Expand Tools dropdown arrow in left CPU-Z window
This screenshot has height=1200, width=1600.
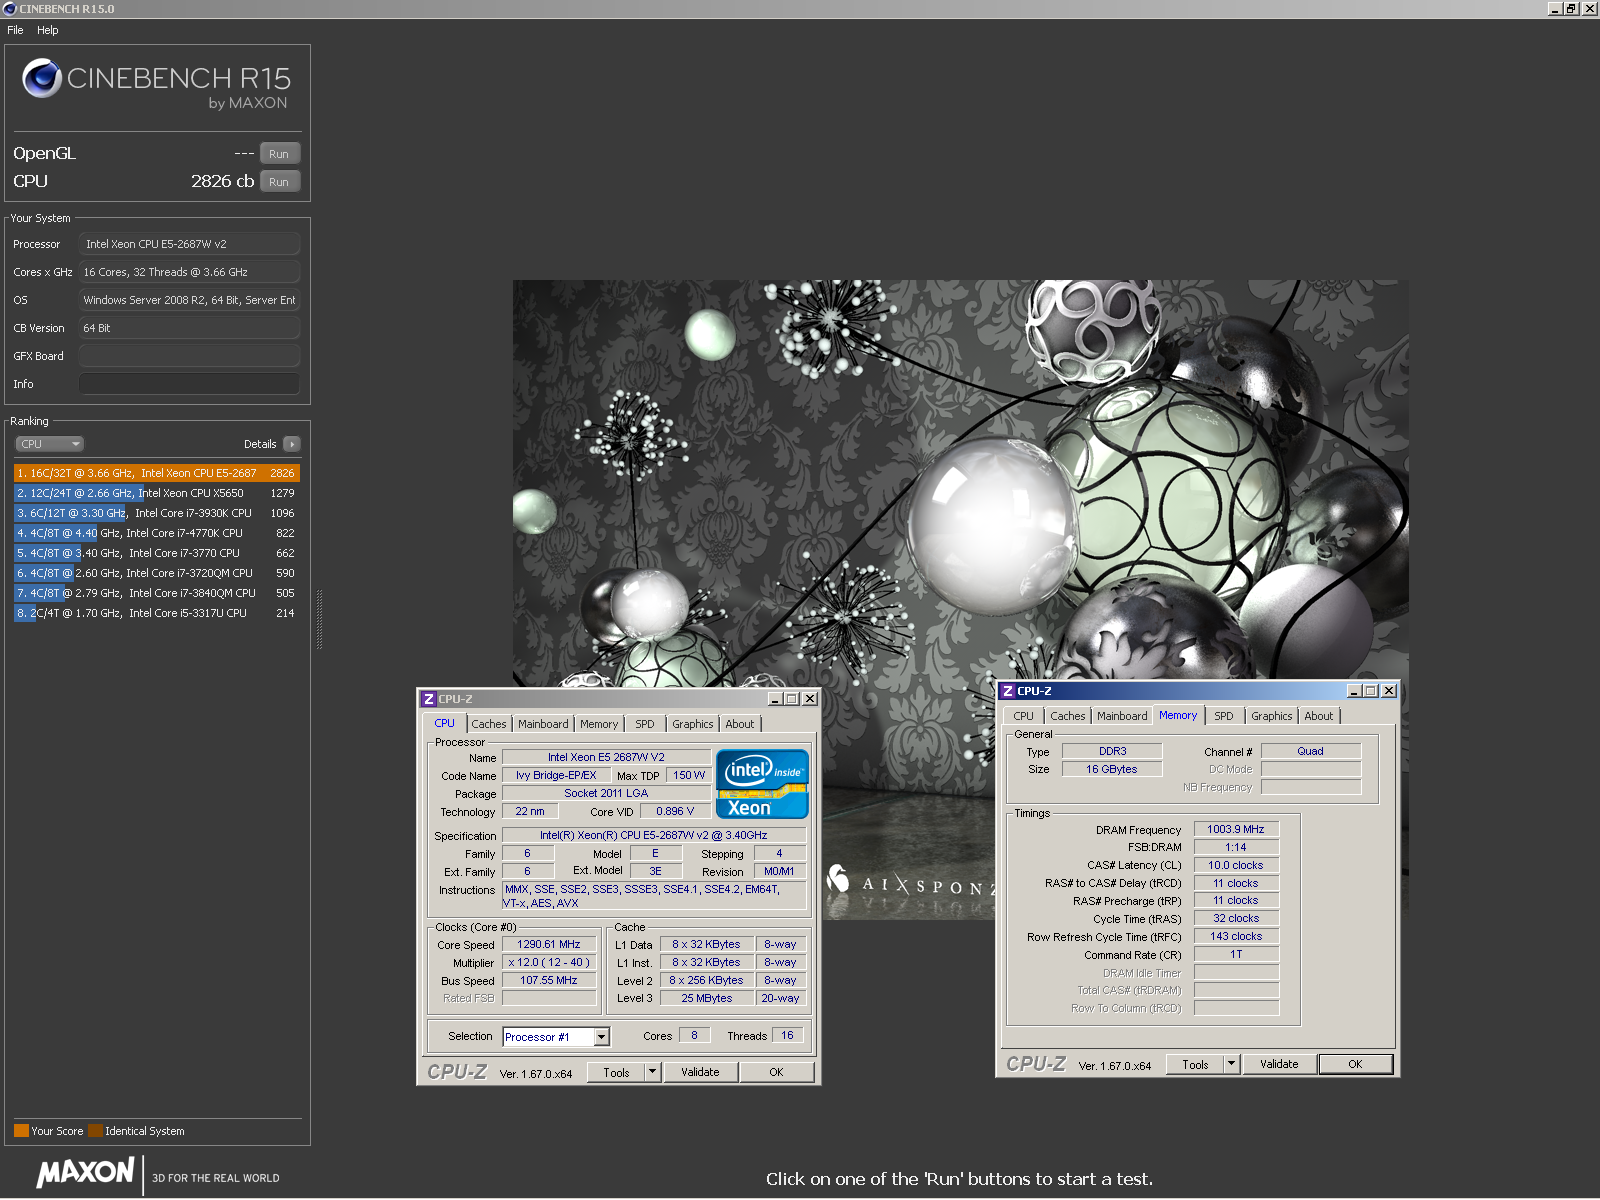652,1073
